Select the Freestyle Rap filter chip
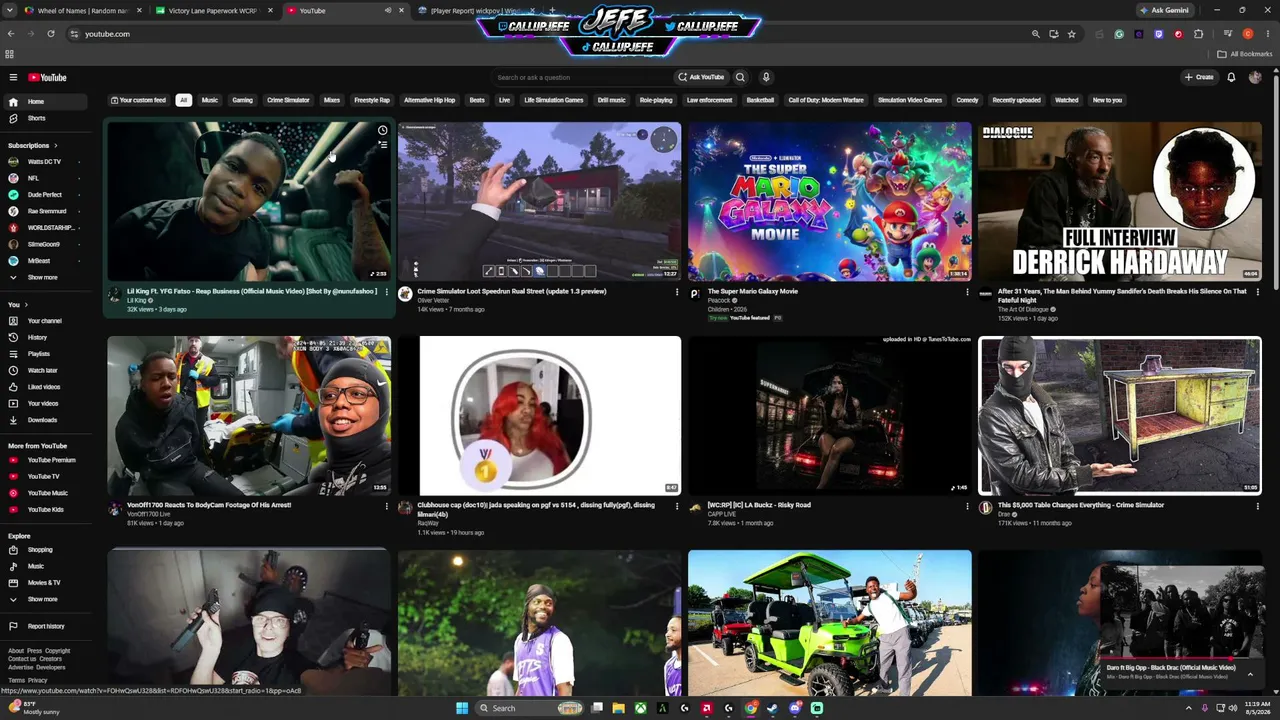The height and width of the screenshot is (720, 1280). click(372, 100)
